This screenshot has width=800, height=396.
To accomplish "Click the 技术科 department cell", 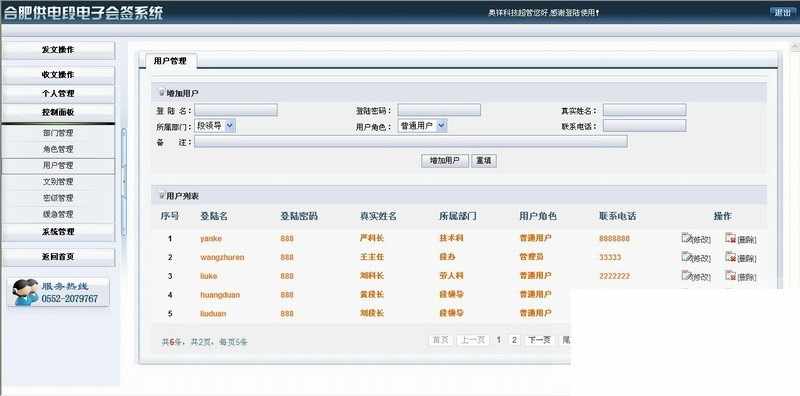I will 451,238.
